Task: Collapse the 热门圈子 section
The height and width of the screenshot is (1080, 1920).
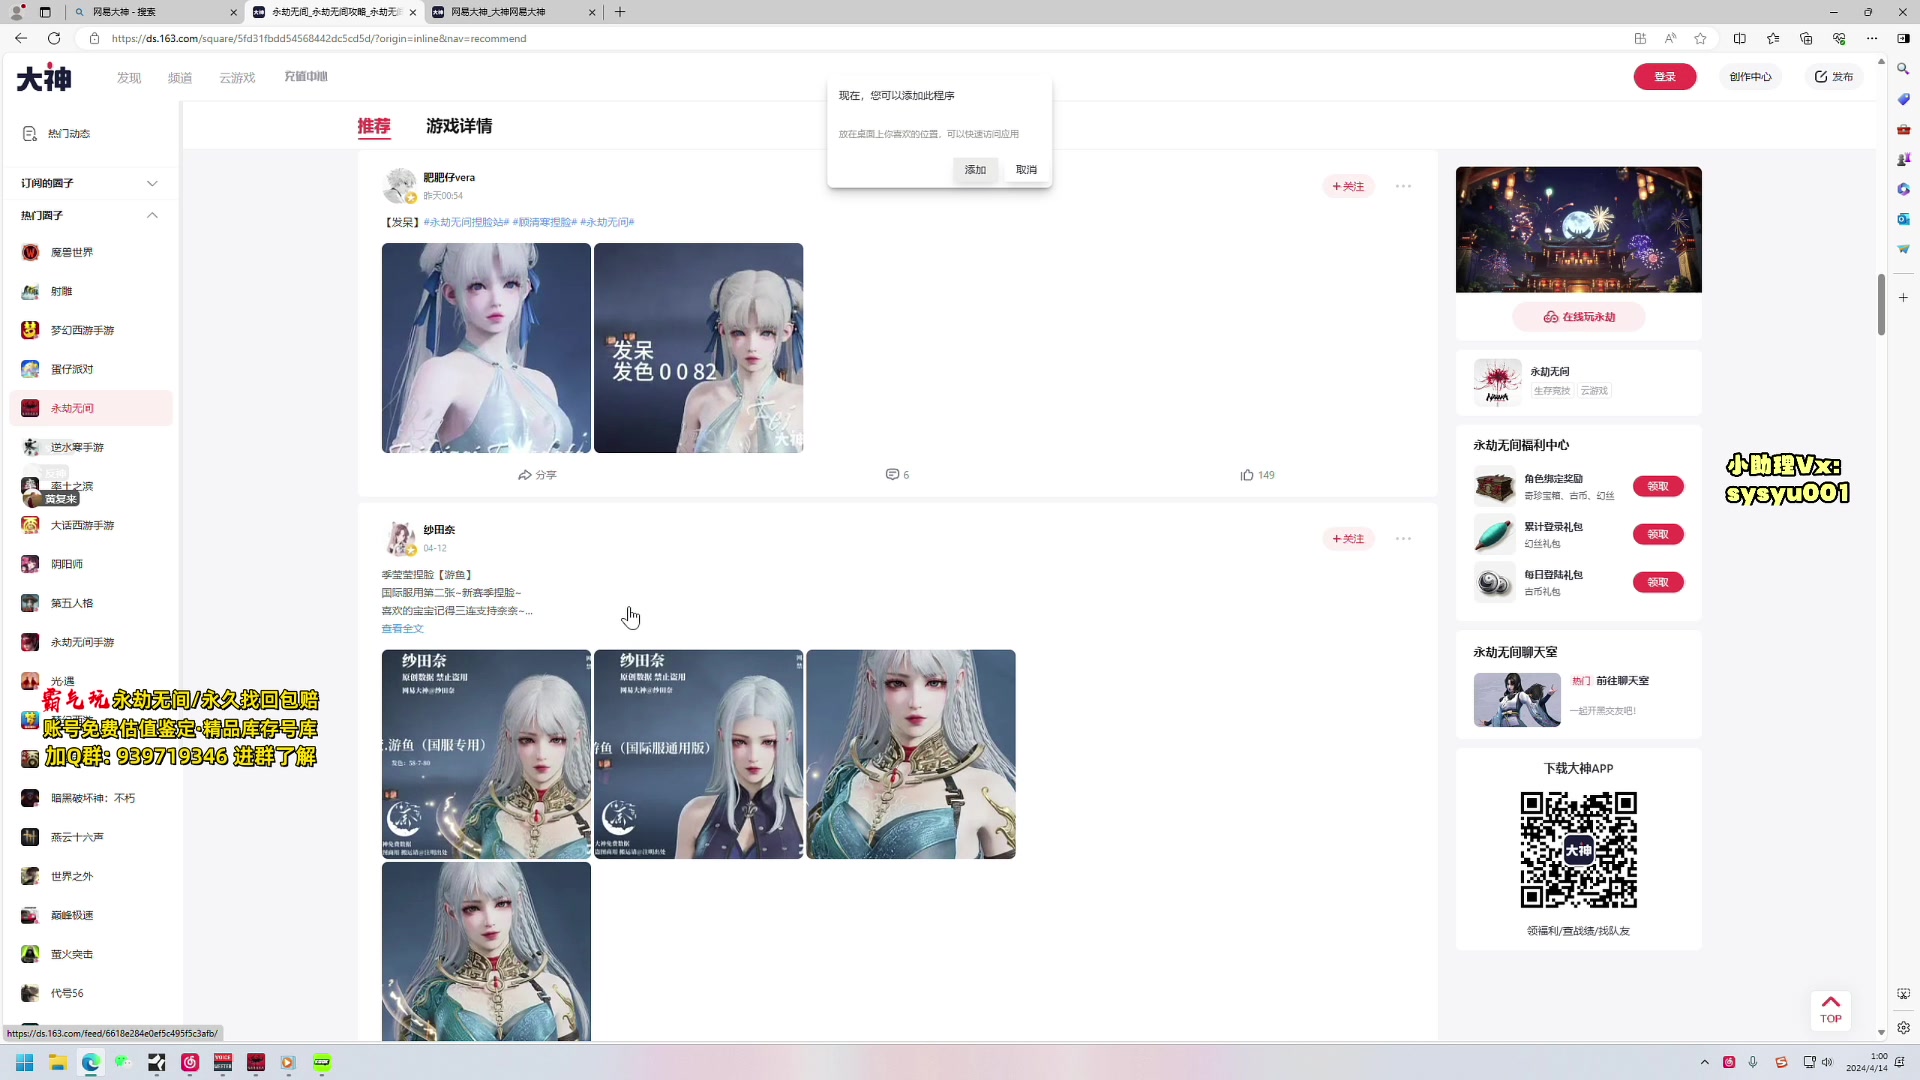Action: coord(152,215)
